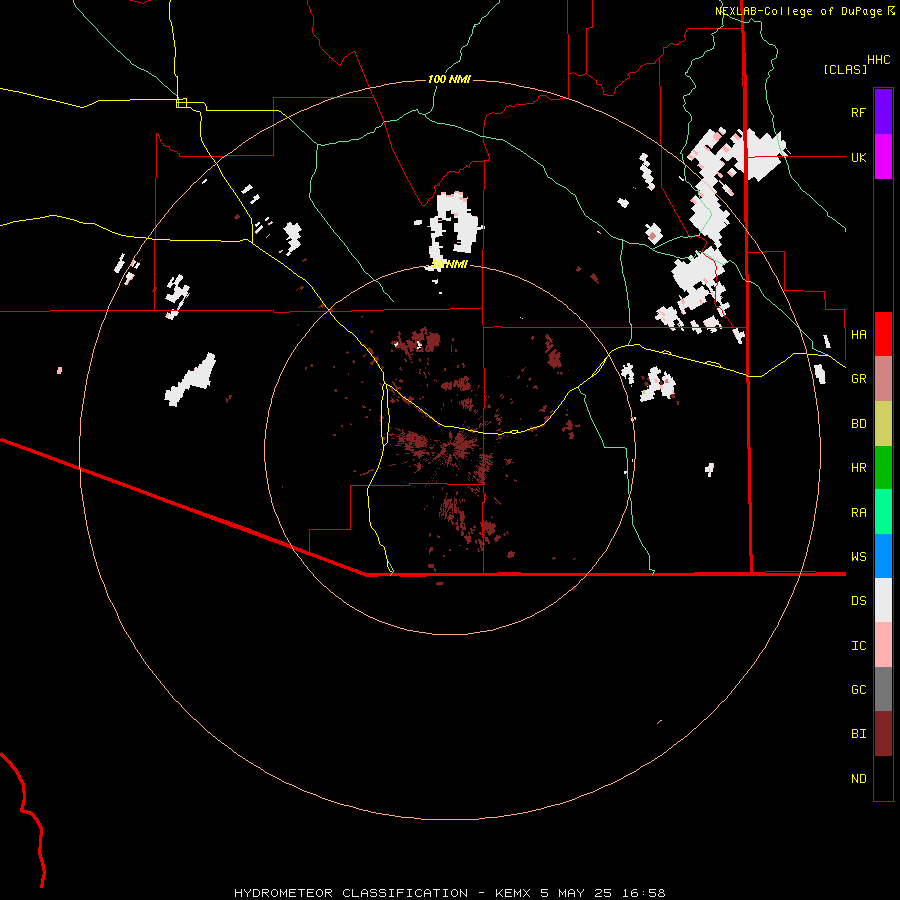Click the KEMX station identifier

click(513, 893)
